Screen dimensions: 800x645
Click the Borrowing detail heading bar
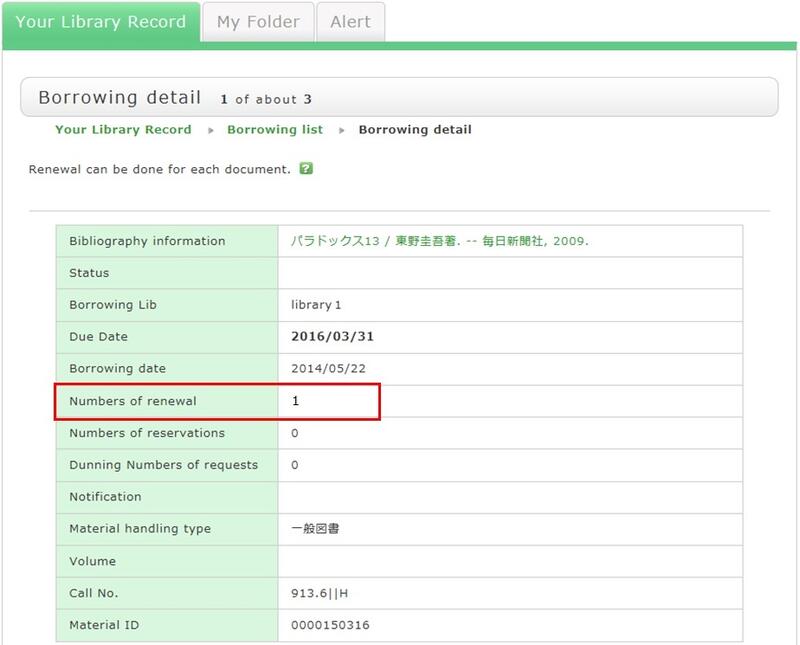click(399, 98)
